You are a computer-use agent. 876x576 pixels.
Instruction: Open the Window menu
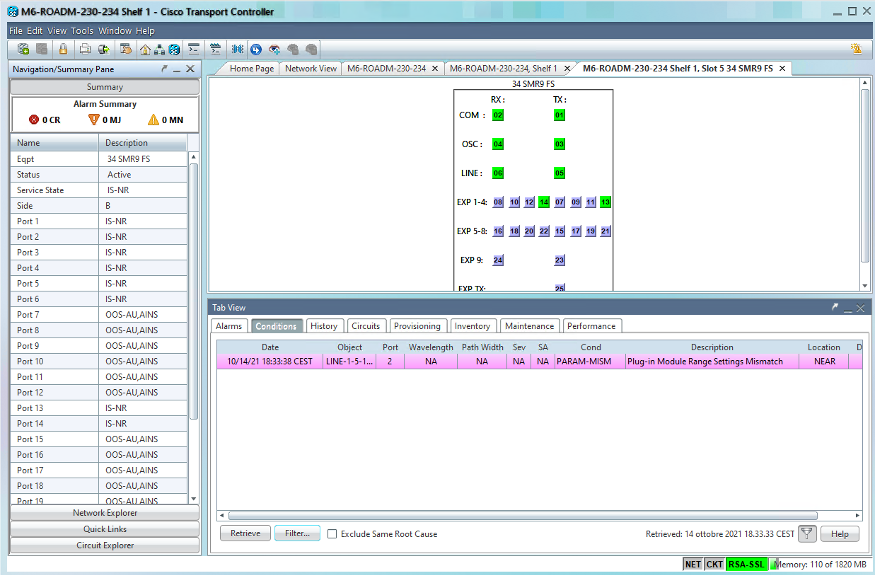[x=115, y=31]
